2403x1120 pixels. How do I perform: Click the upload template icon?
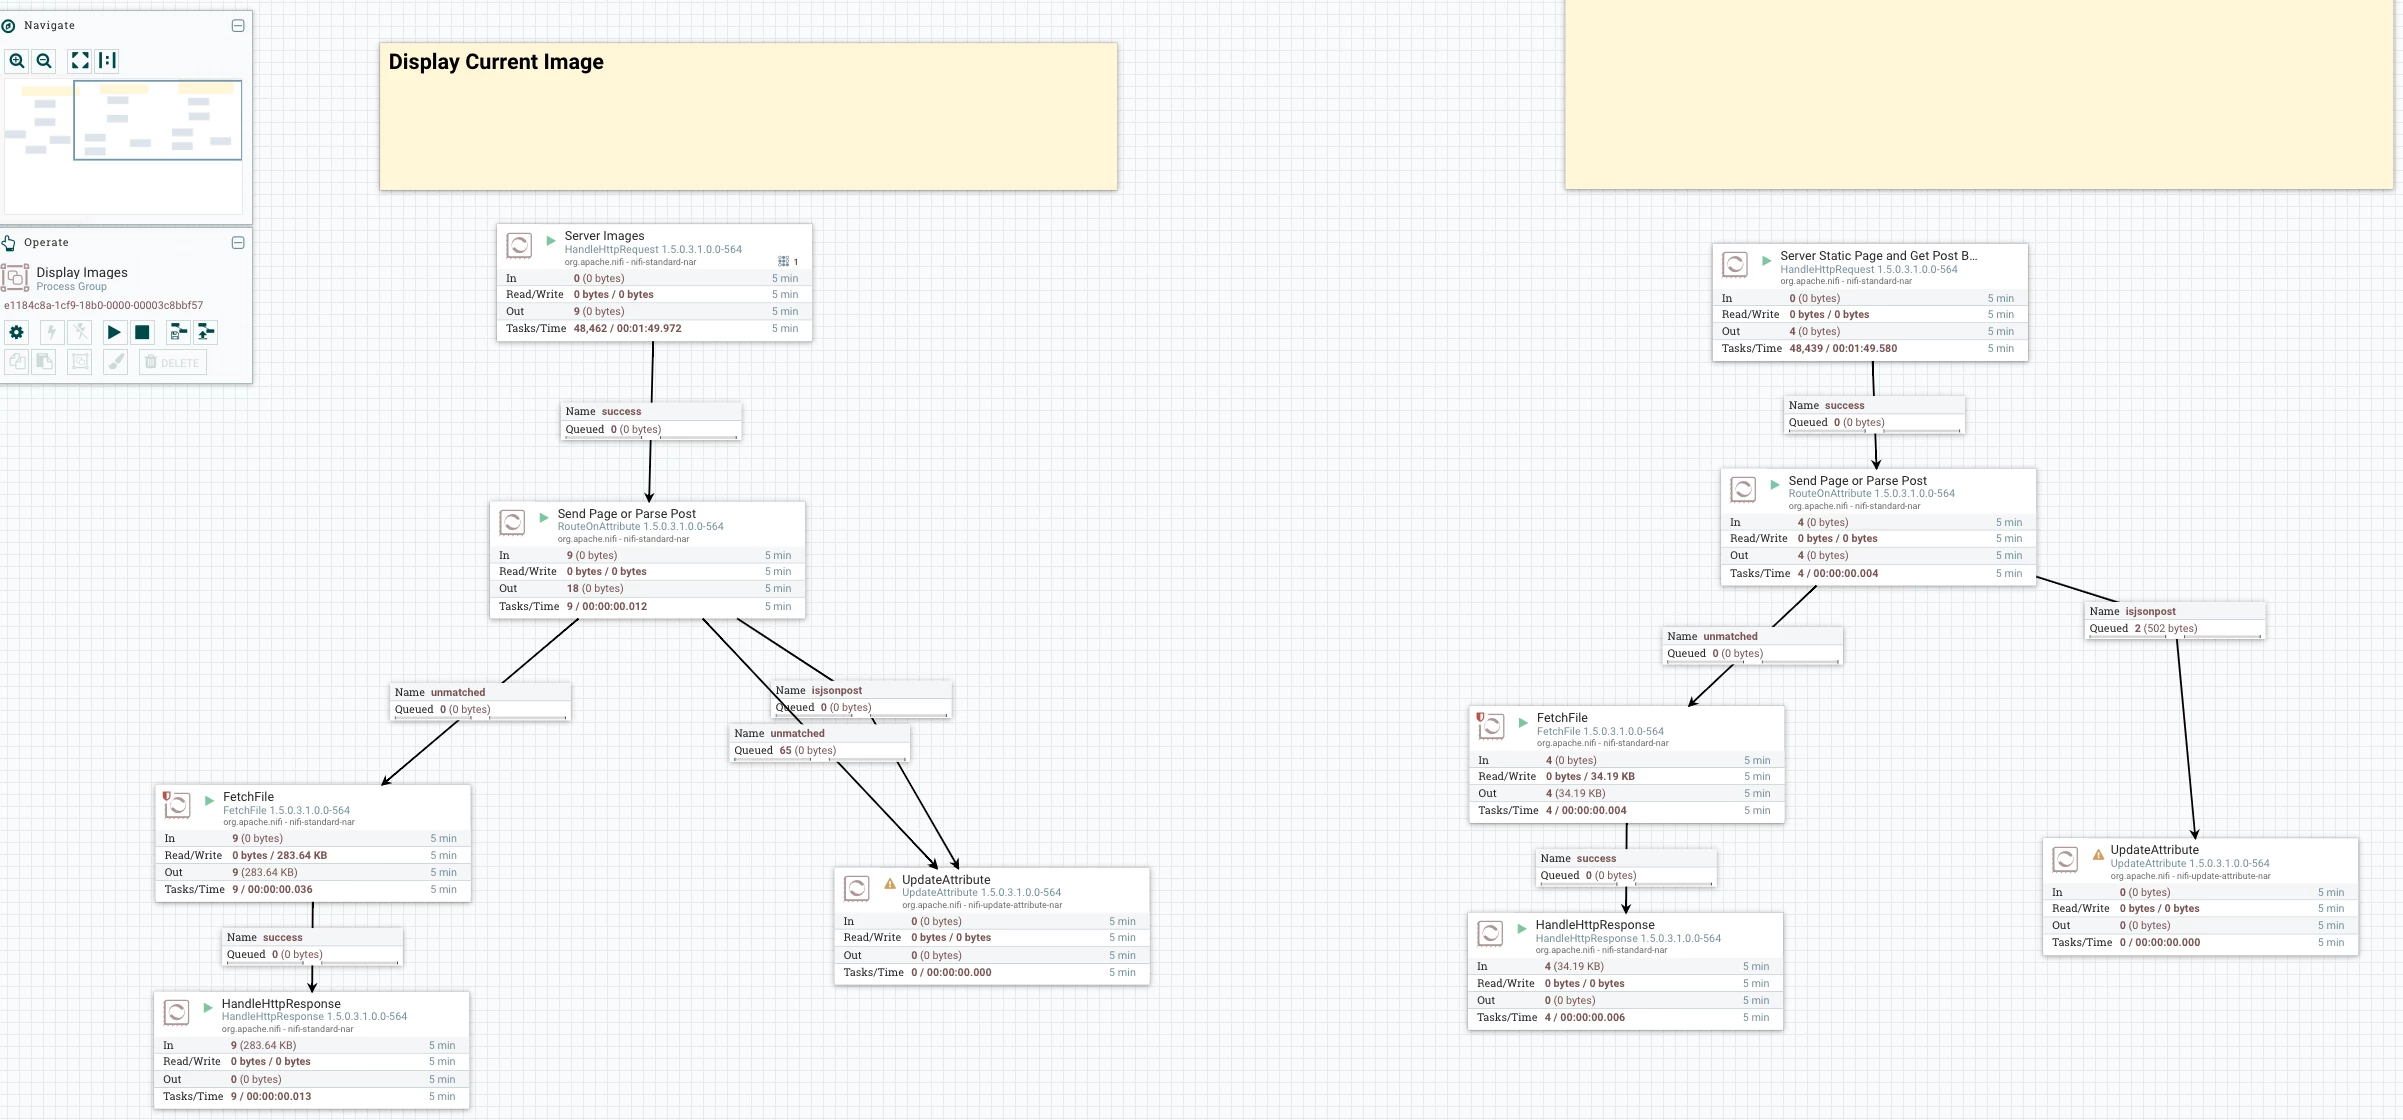[x=206, y=332]
